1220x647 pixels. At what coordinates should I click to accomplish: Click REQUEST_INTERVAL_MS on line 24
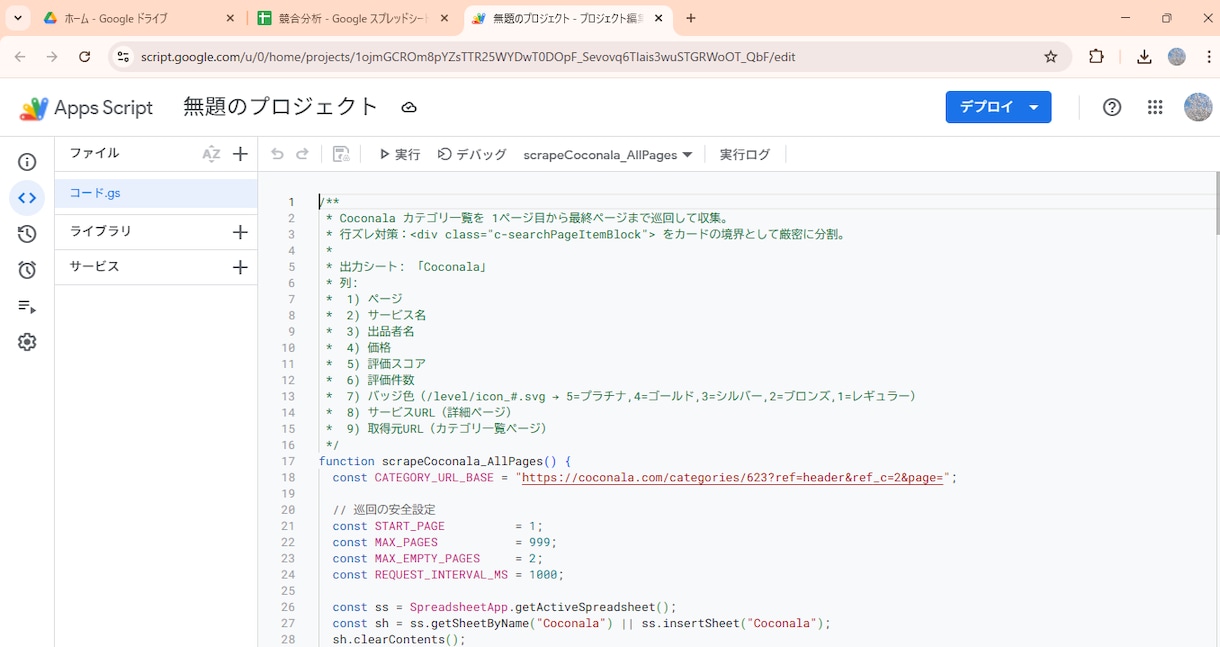[x=441, y=575]
